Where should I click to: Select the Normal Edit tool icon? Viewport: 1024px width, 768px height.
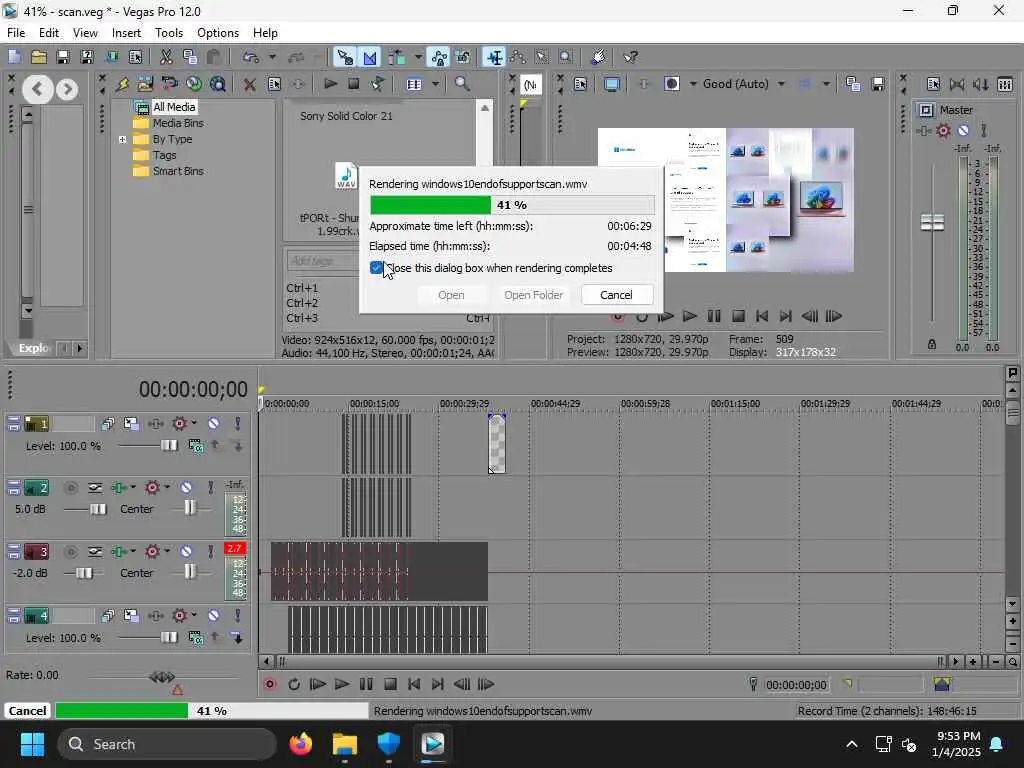pyautogui.click(x=494, y=57)
